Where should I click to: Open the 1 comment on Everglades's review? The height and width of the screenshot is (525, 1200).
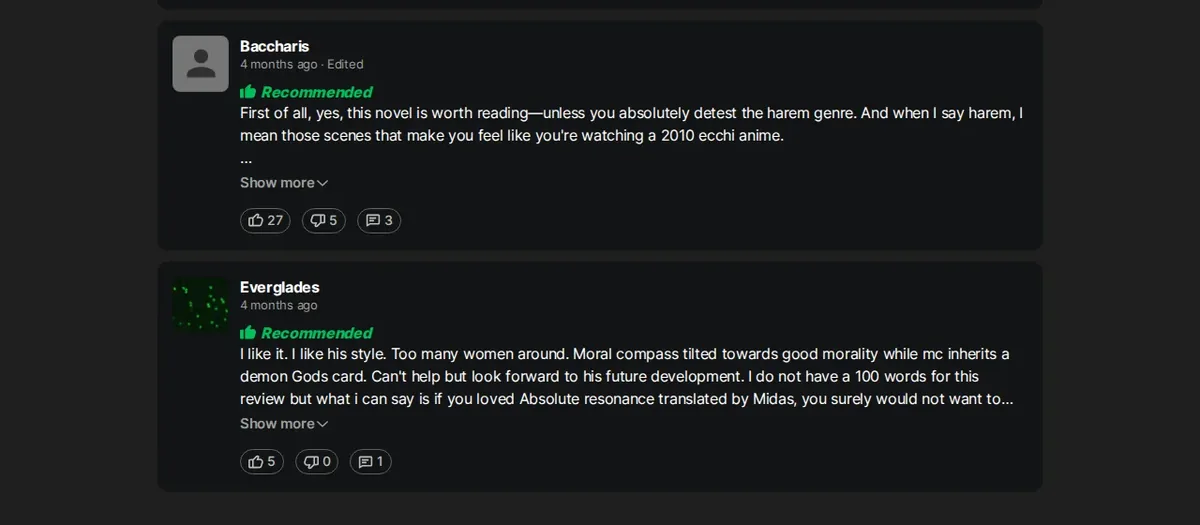pos(371,461)
